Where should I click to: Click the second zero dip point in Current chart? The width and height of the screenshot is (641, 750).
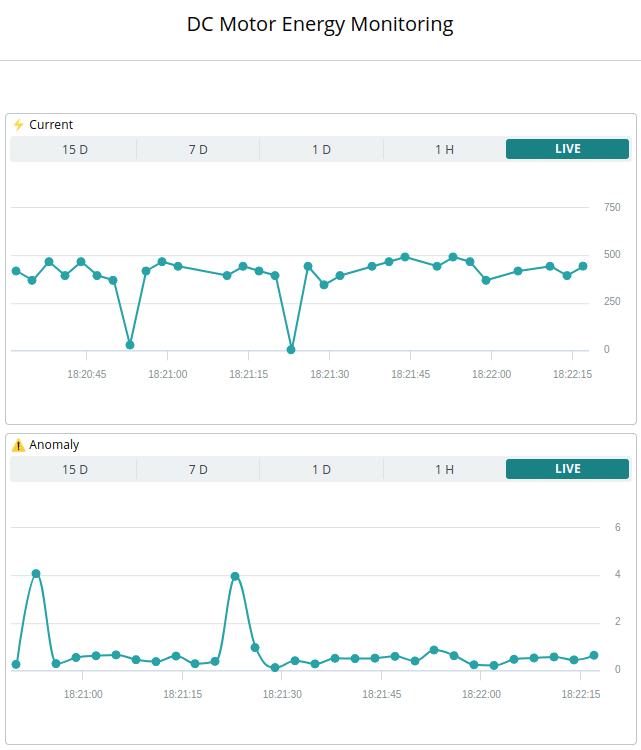[x=291, y=350]
